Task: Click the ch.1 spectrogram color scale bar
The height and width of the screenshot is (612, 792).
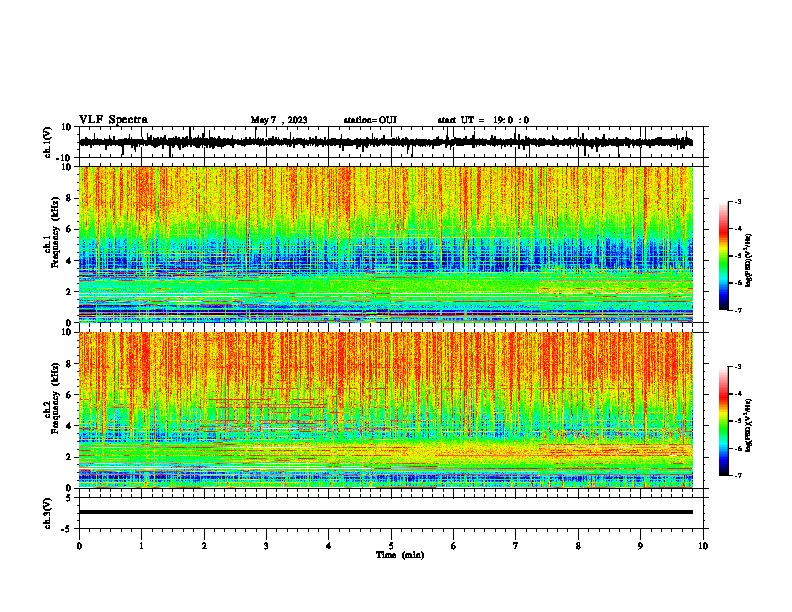Action: click(x=723, y=256)
